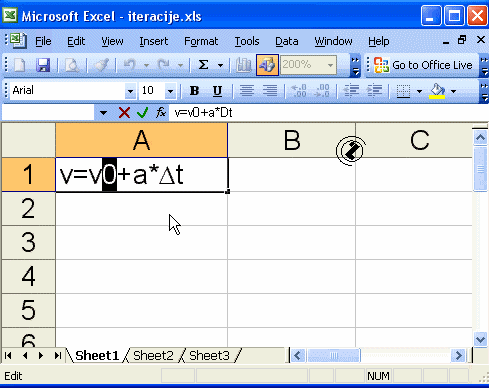The image size is (489, 388).
Task: Open the Insert Function fx icon
Action: pyautogui.click(x=161, y=113)
